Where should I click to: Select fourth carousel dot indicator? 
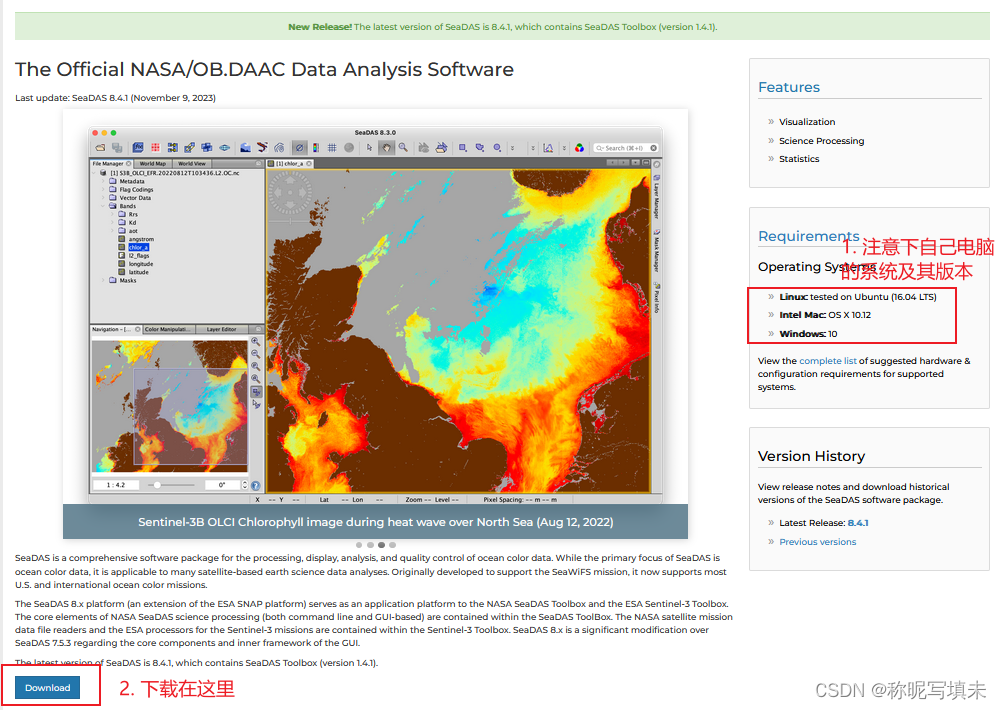pos(393,545)
